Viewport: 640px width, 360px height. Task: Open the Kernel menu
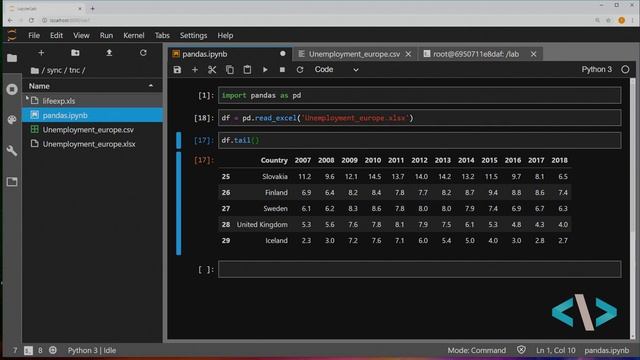pyautogui.click(x=134, y=36)
